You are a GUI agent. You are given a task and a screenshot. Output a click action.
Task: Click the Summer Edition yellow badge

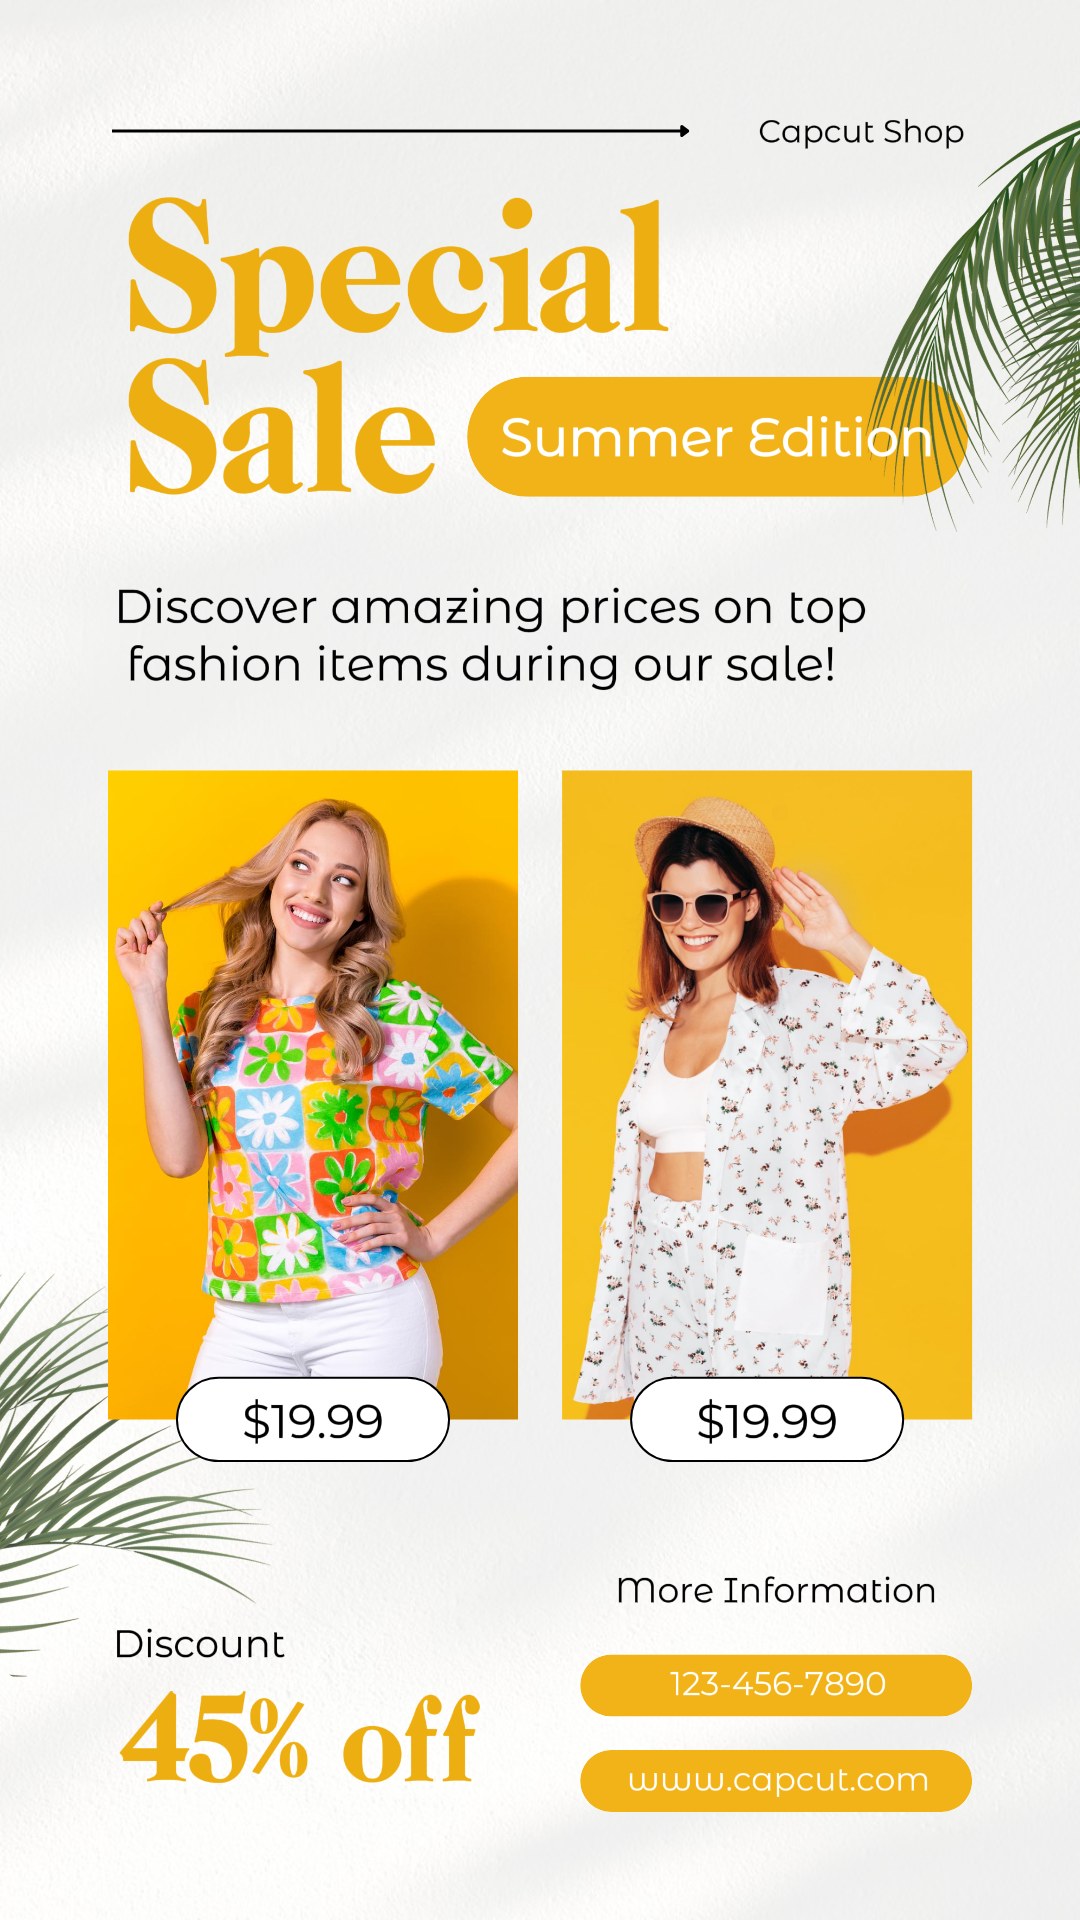(717, 437)
